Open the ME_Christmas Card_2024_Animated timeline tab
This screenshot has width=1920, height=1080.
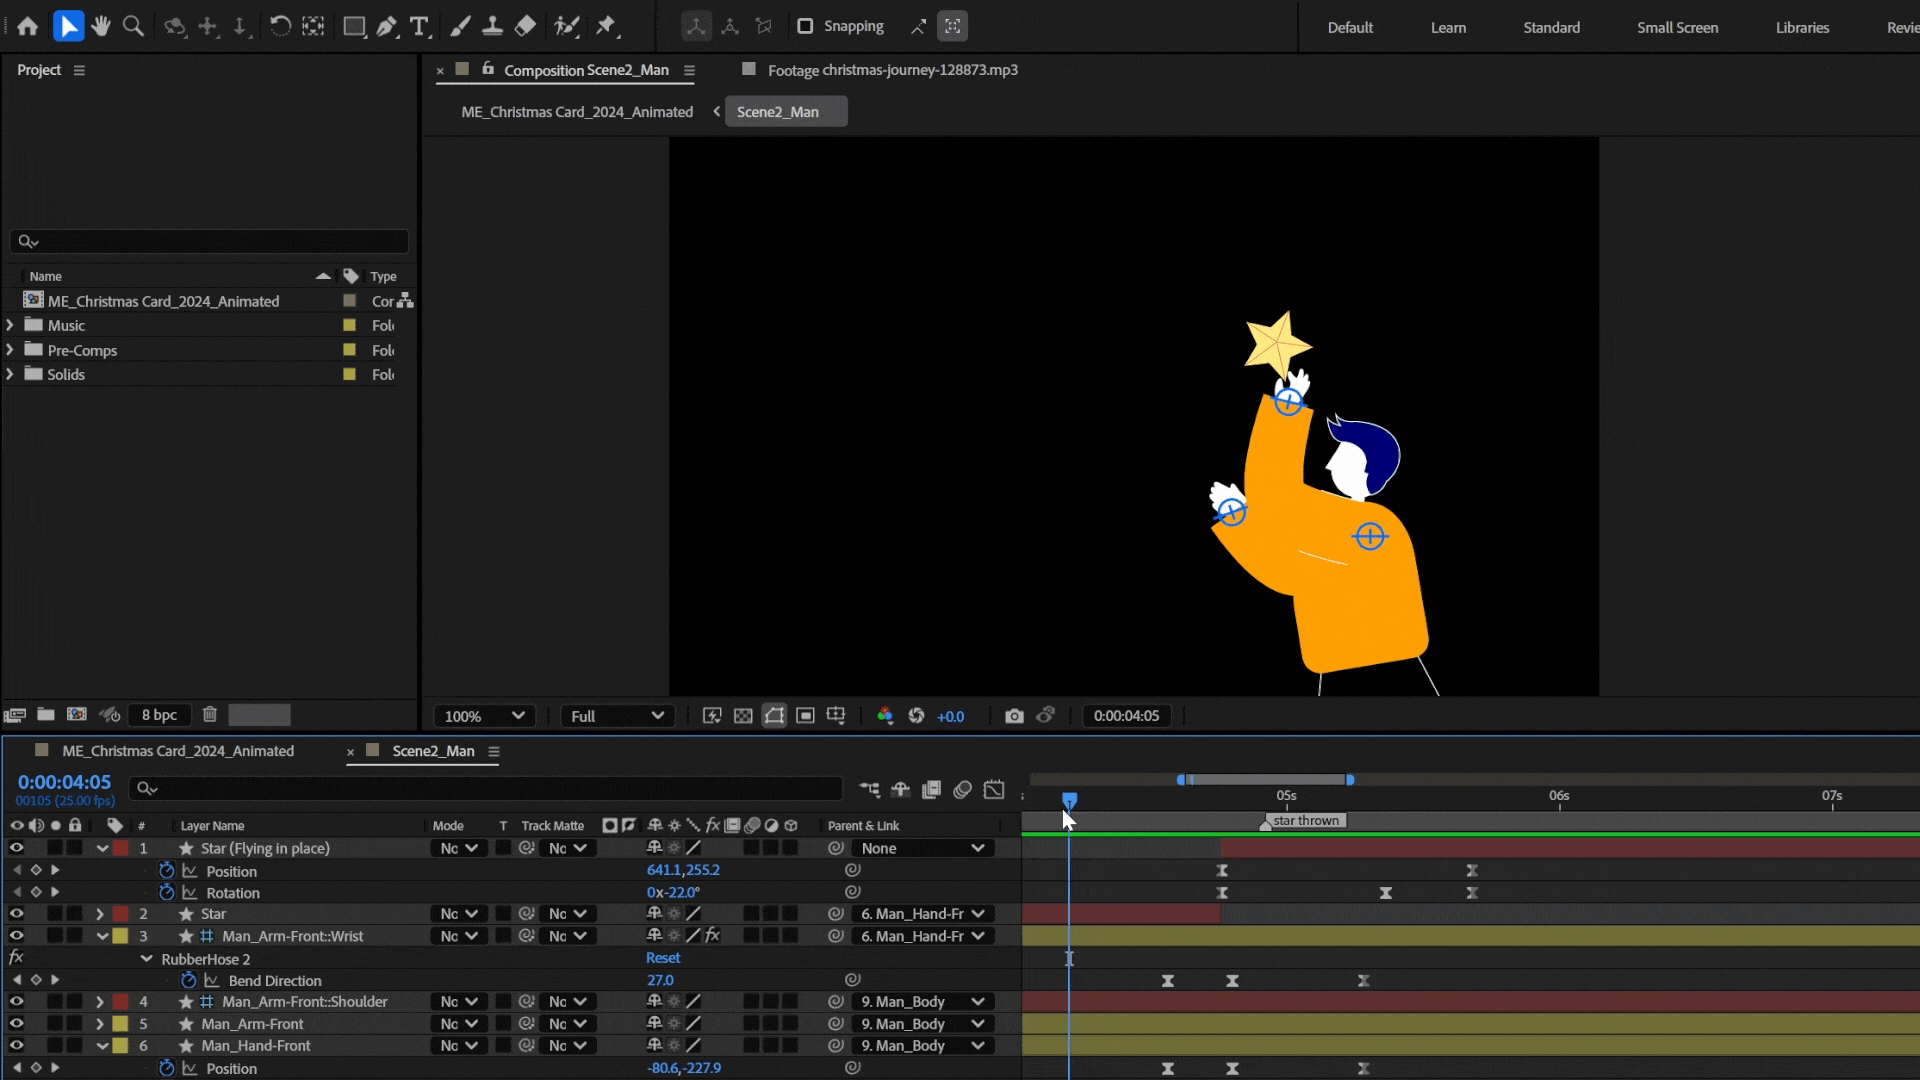pos(178,751)
